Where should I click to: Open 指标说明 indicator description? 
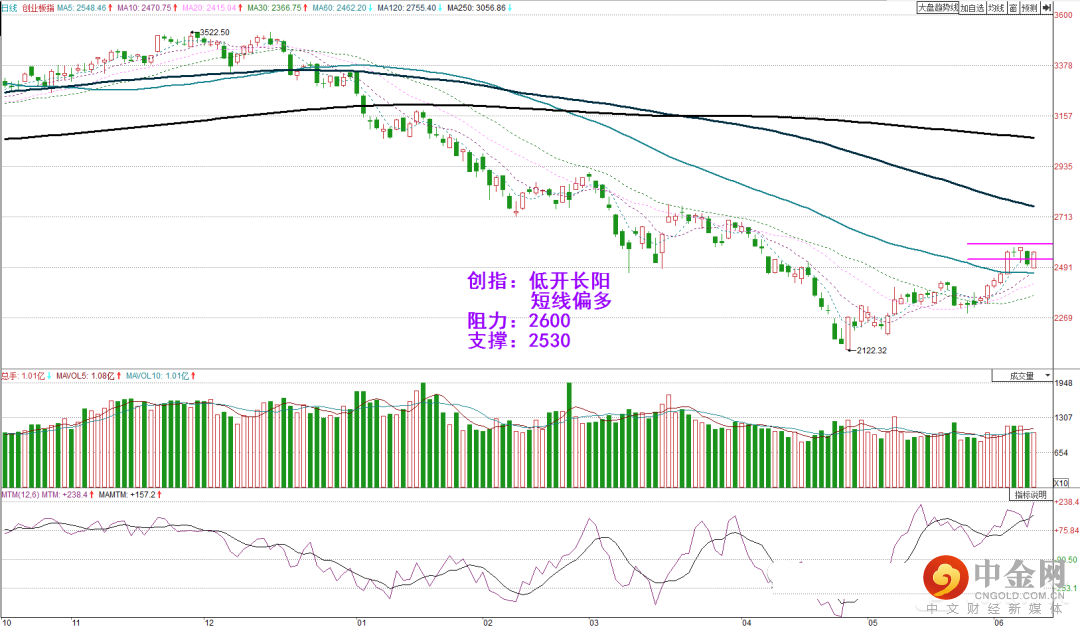pos(1031,495)
